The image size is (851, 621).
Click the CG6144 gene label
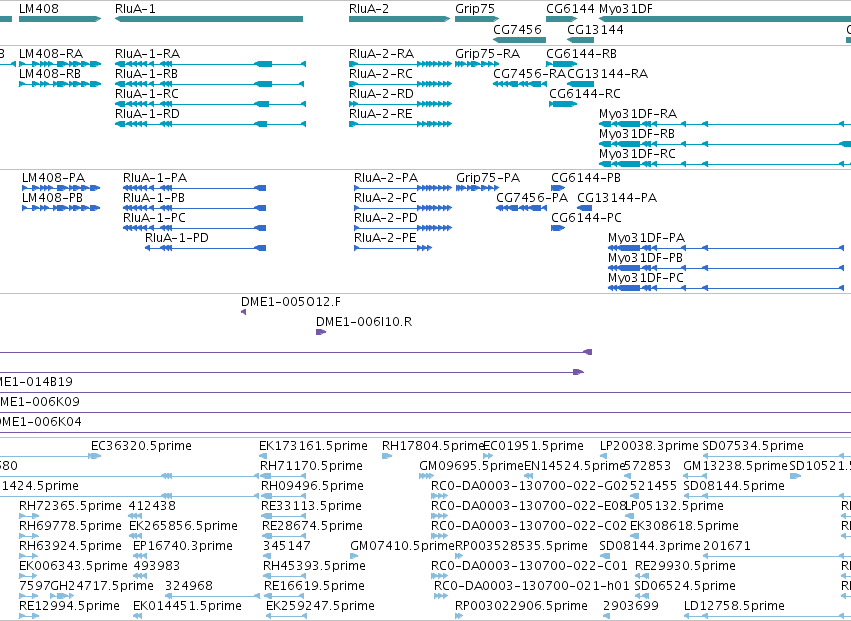(x=570, y=9)
